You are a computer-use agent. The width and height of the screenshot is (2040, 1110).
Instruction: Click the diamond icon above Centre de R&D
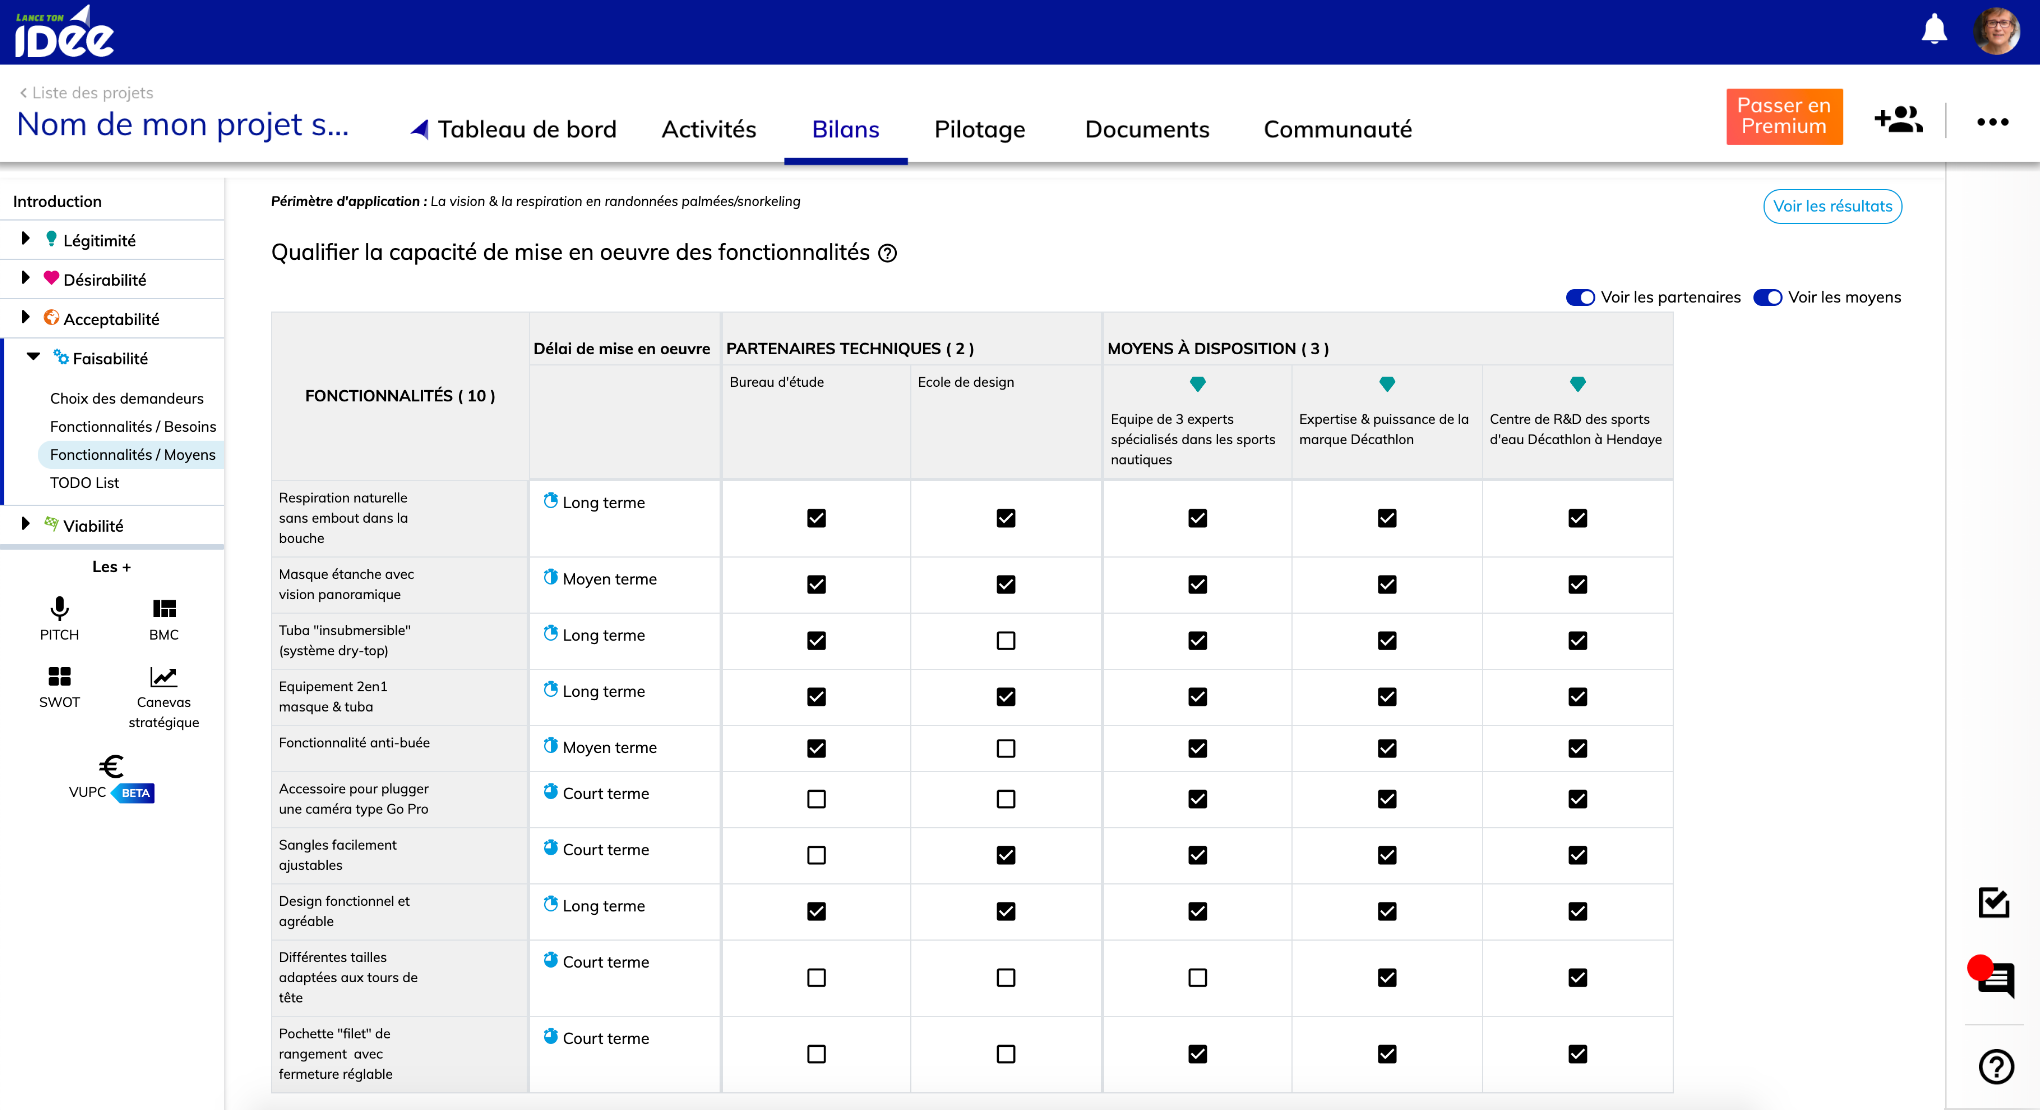tap(1578, 384)
